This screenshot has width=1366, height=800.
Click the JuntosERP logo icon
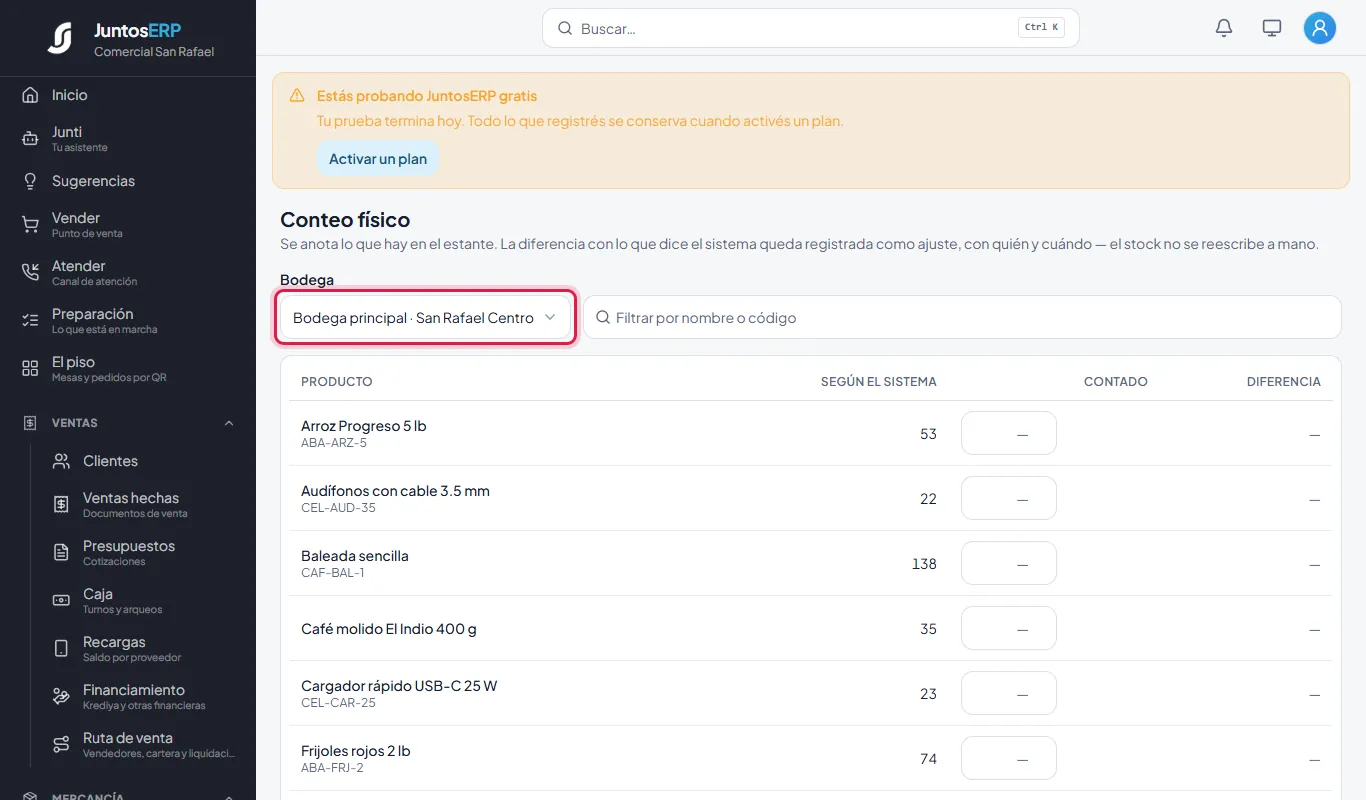click(60, 39)
